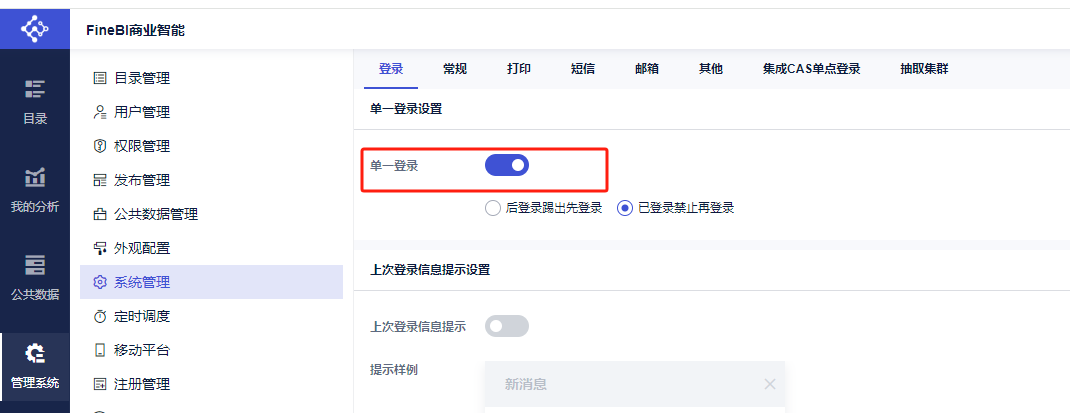This screenshot has width=1070, height=413.
Task: Enable the 上次登录信息提示 switch
Action: (x=507, y=326)
